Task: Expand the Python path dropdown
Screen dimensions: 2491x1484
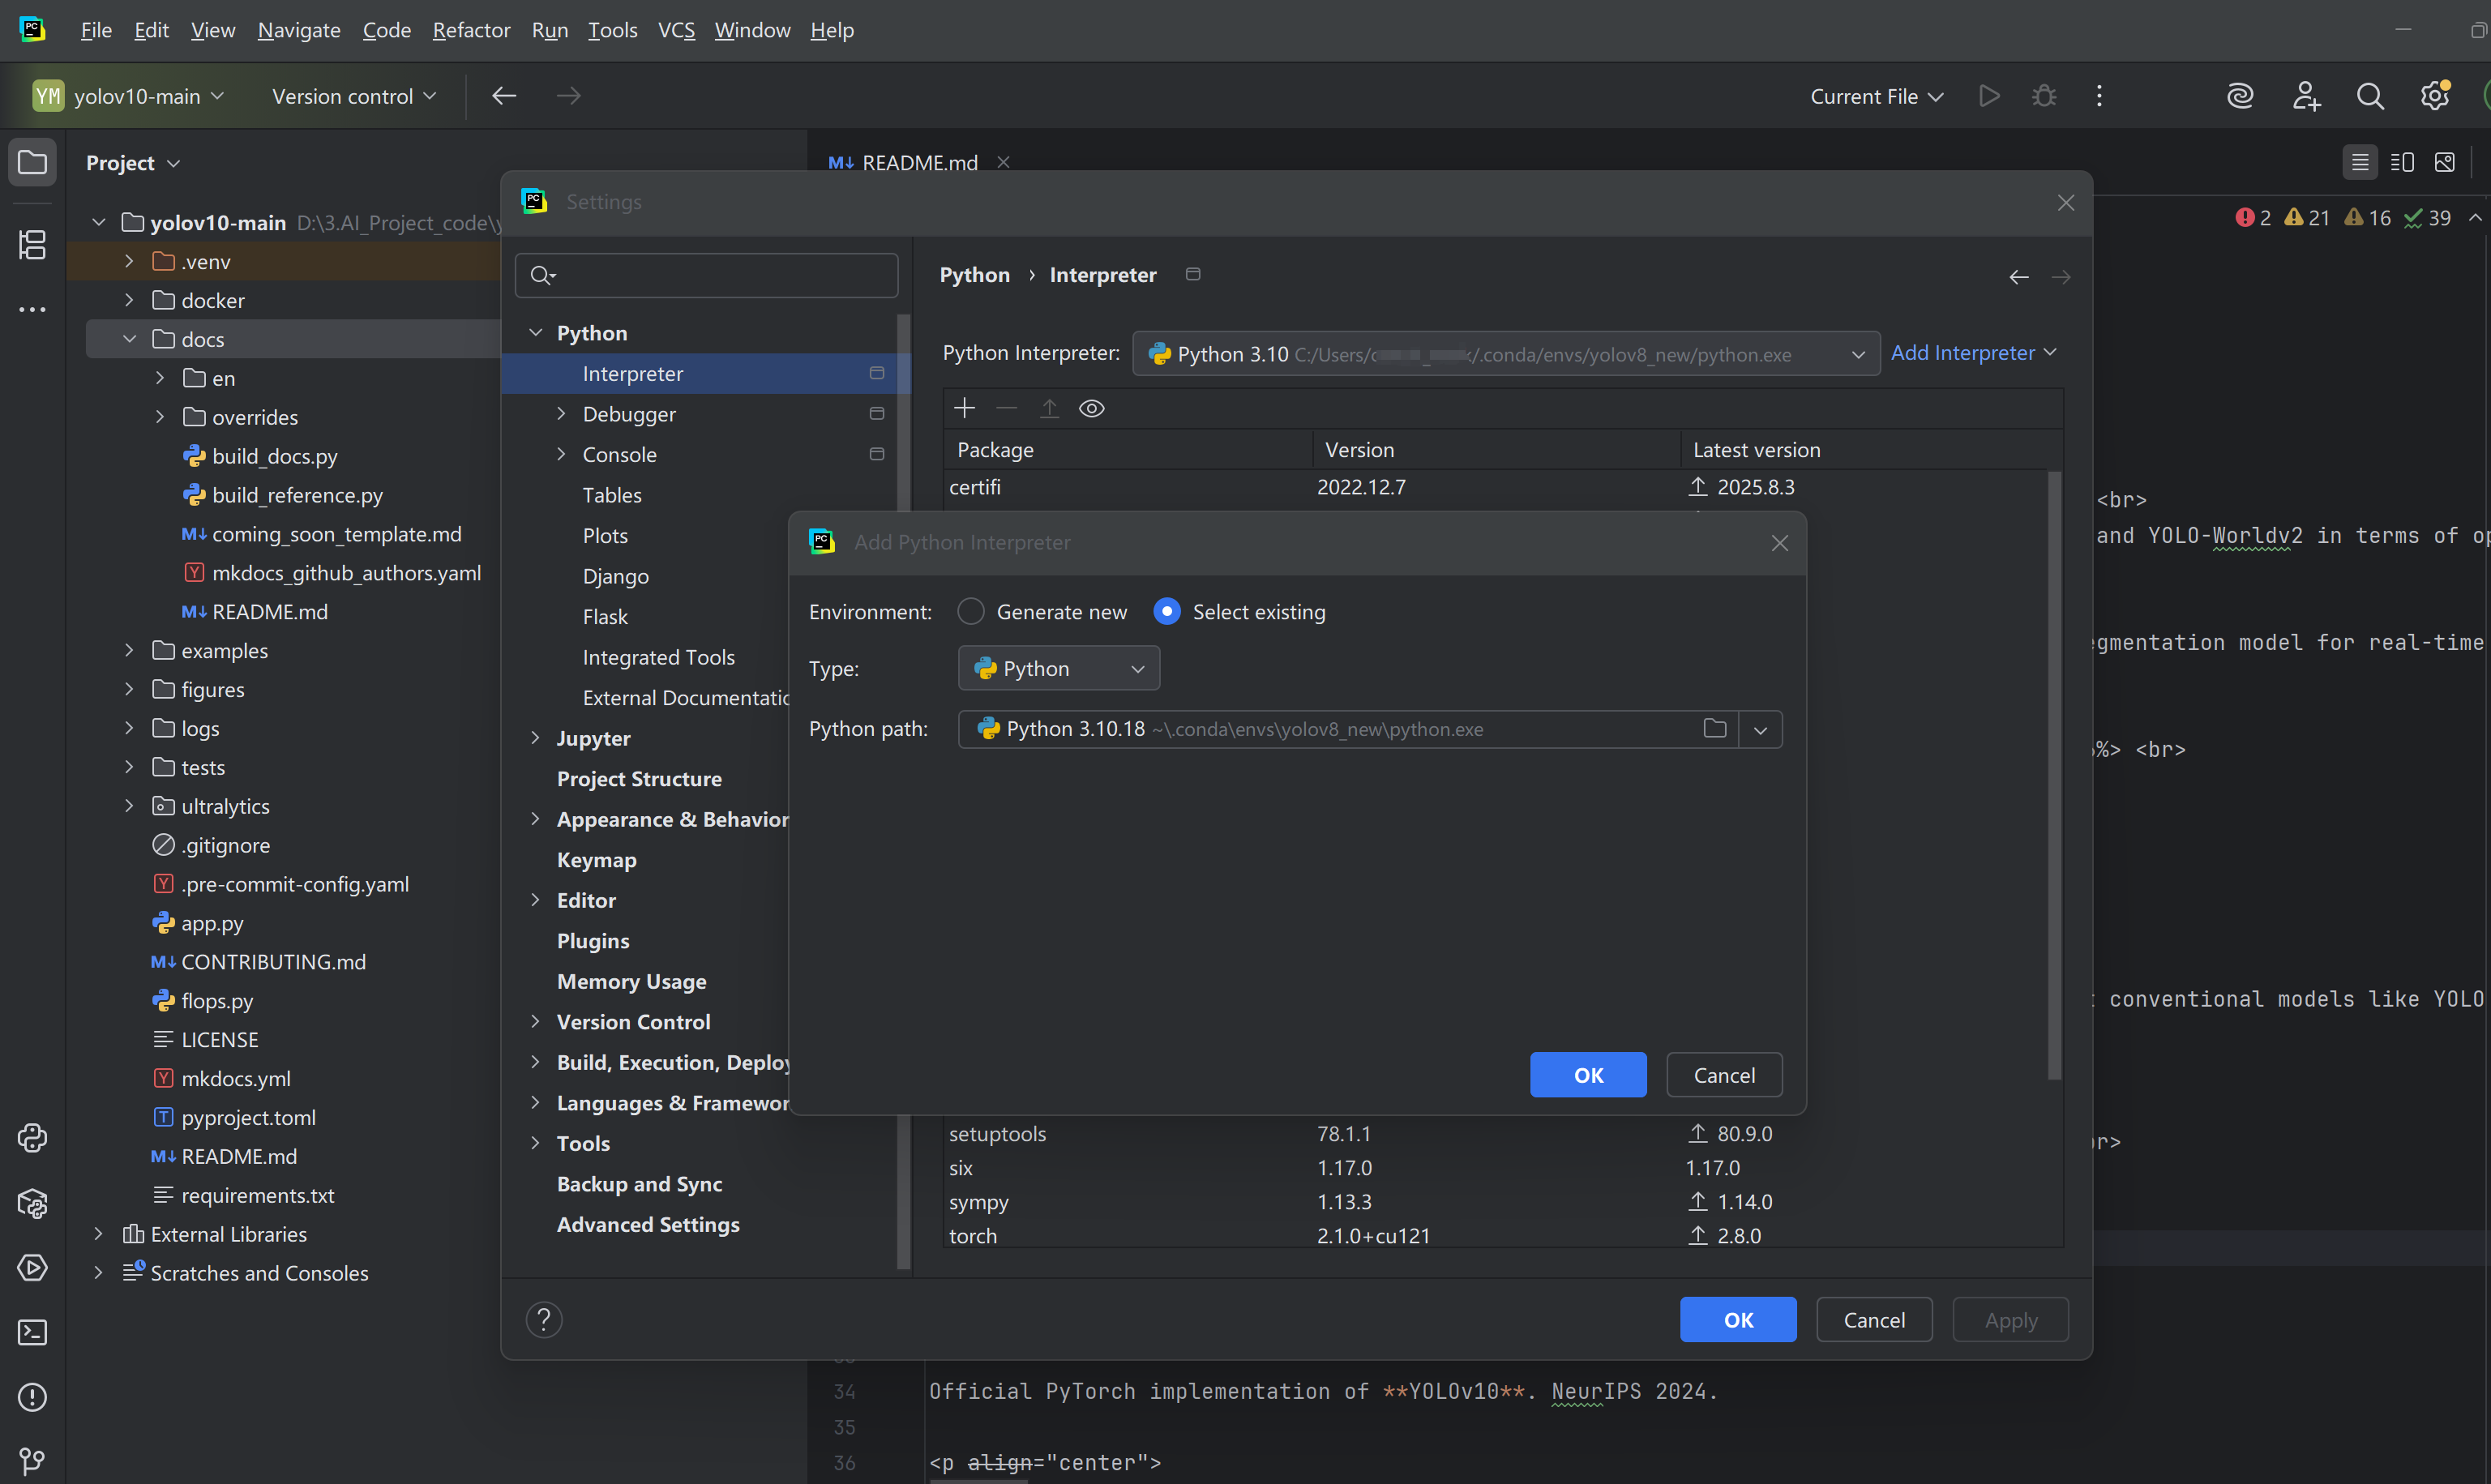Action: point(1761,729)
